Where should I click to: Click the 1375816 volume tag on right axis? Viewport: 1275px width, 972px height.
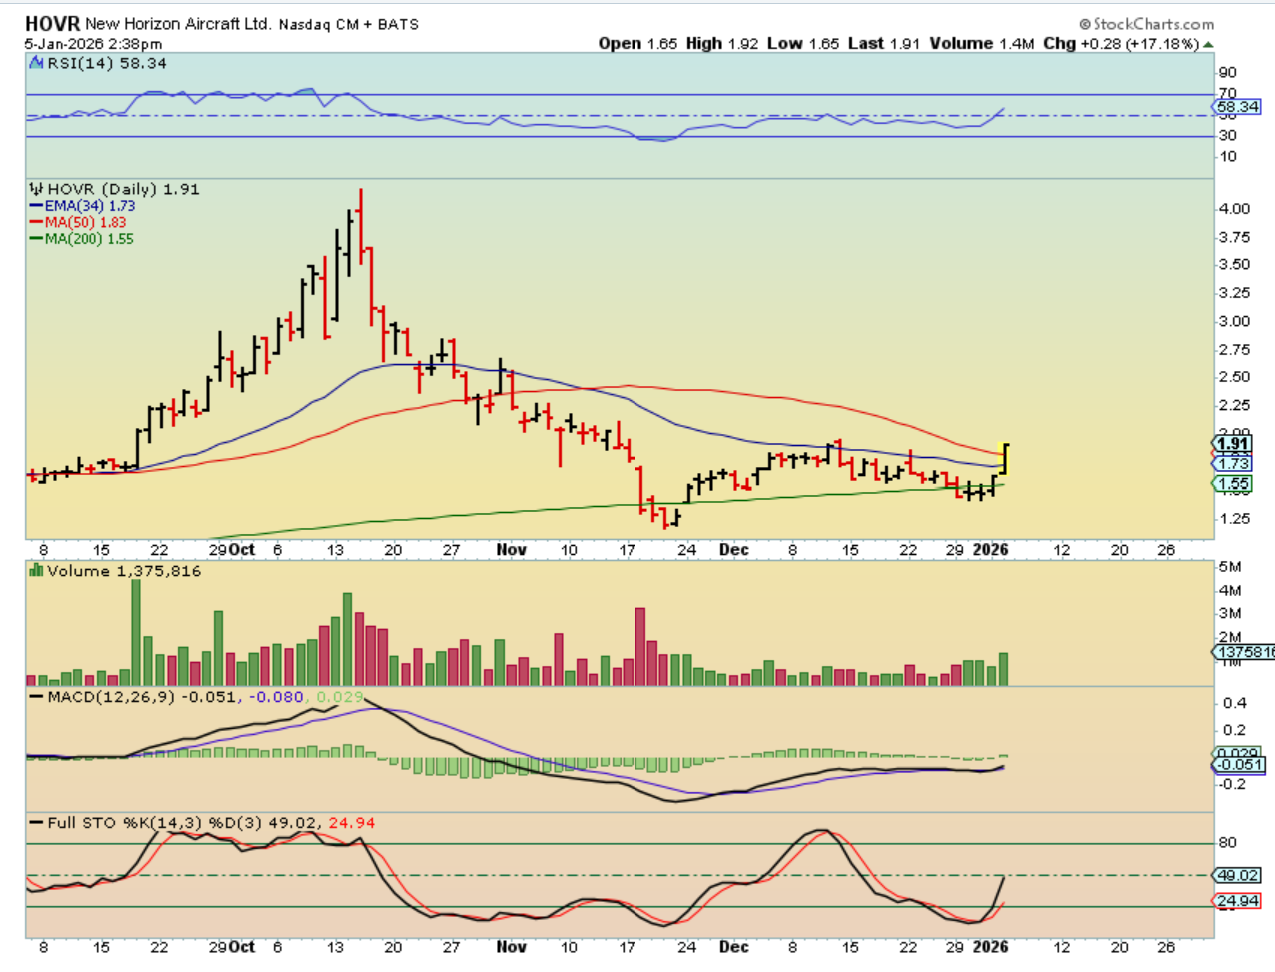click(1244, 652)
